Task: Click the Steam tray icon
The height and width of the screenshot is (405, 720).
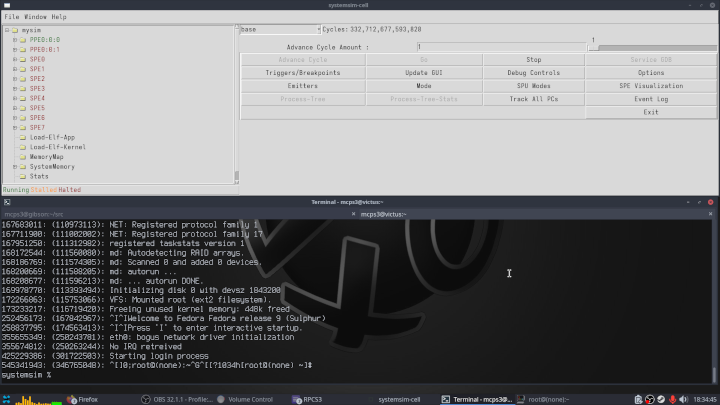Action: (661, 399)
